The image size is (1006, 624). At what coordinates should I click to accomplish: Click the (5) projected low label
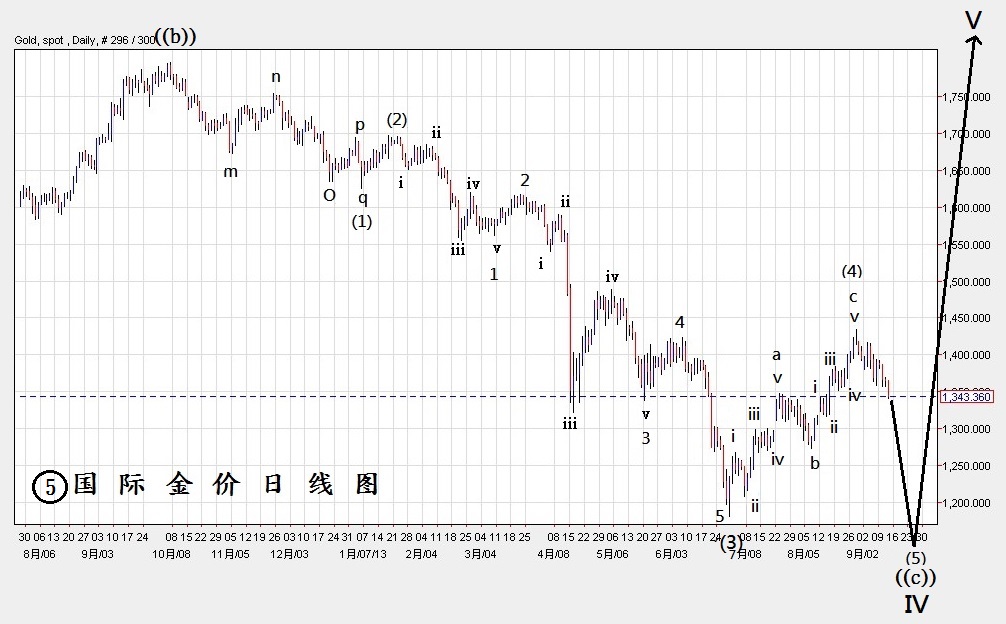coord(916,557)
